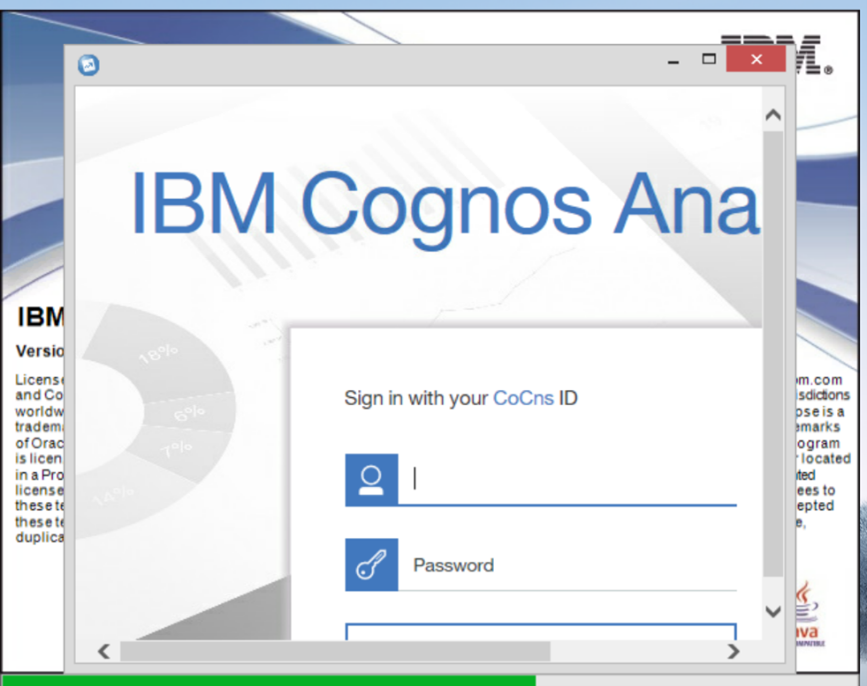This screenshot has height=686, width=867.
Task: Click the Cognos app icon in title bar
Action: (88, 65)
